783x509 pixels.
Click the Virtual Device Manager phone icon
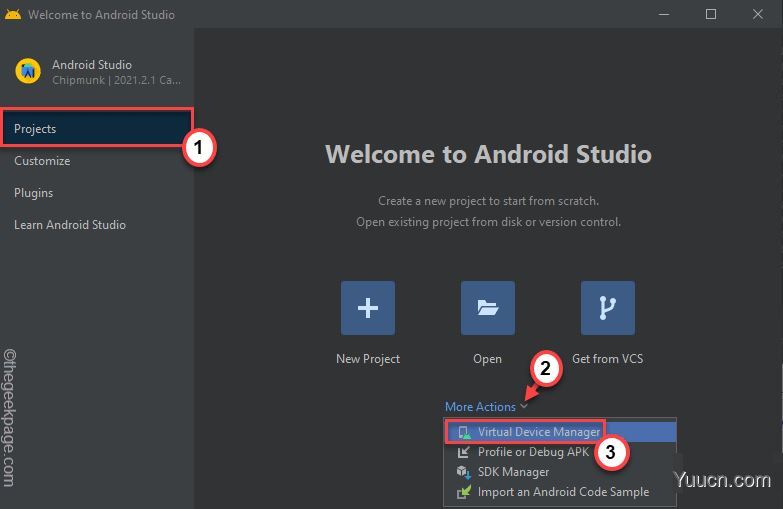[x=464, y=432]
